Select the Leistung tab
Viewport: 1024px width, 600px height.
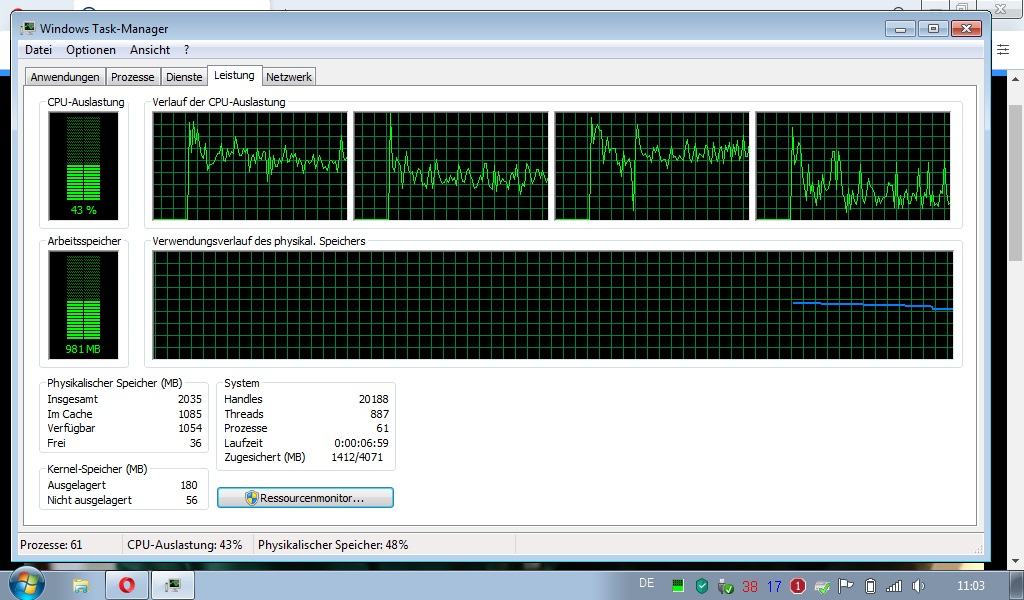pyautogui.click(x=234, y=75)
